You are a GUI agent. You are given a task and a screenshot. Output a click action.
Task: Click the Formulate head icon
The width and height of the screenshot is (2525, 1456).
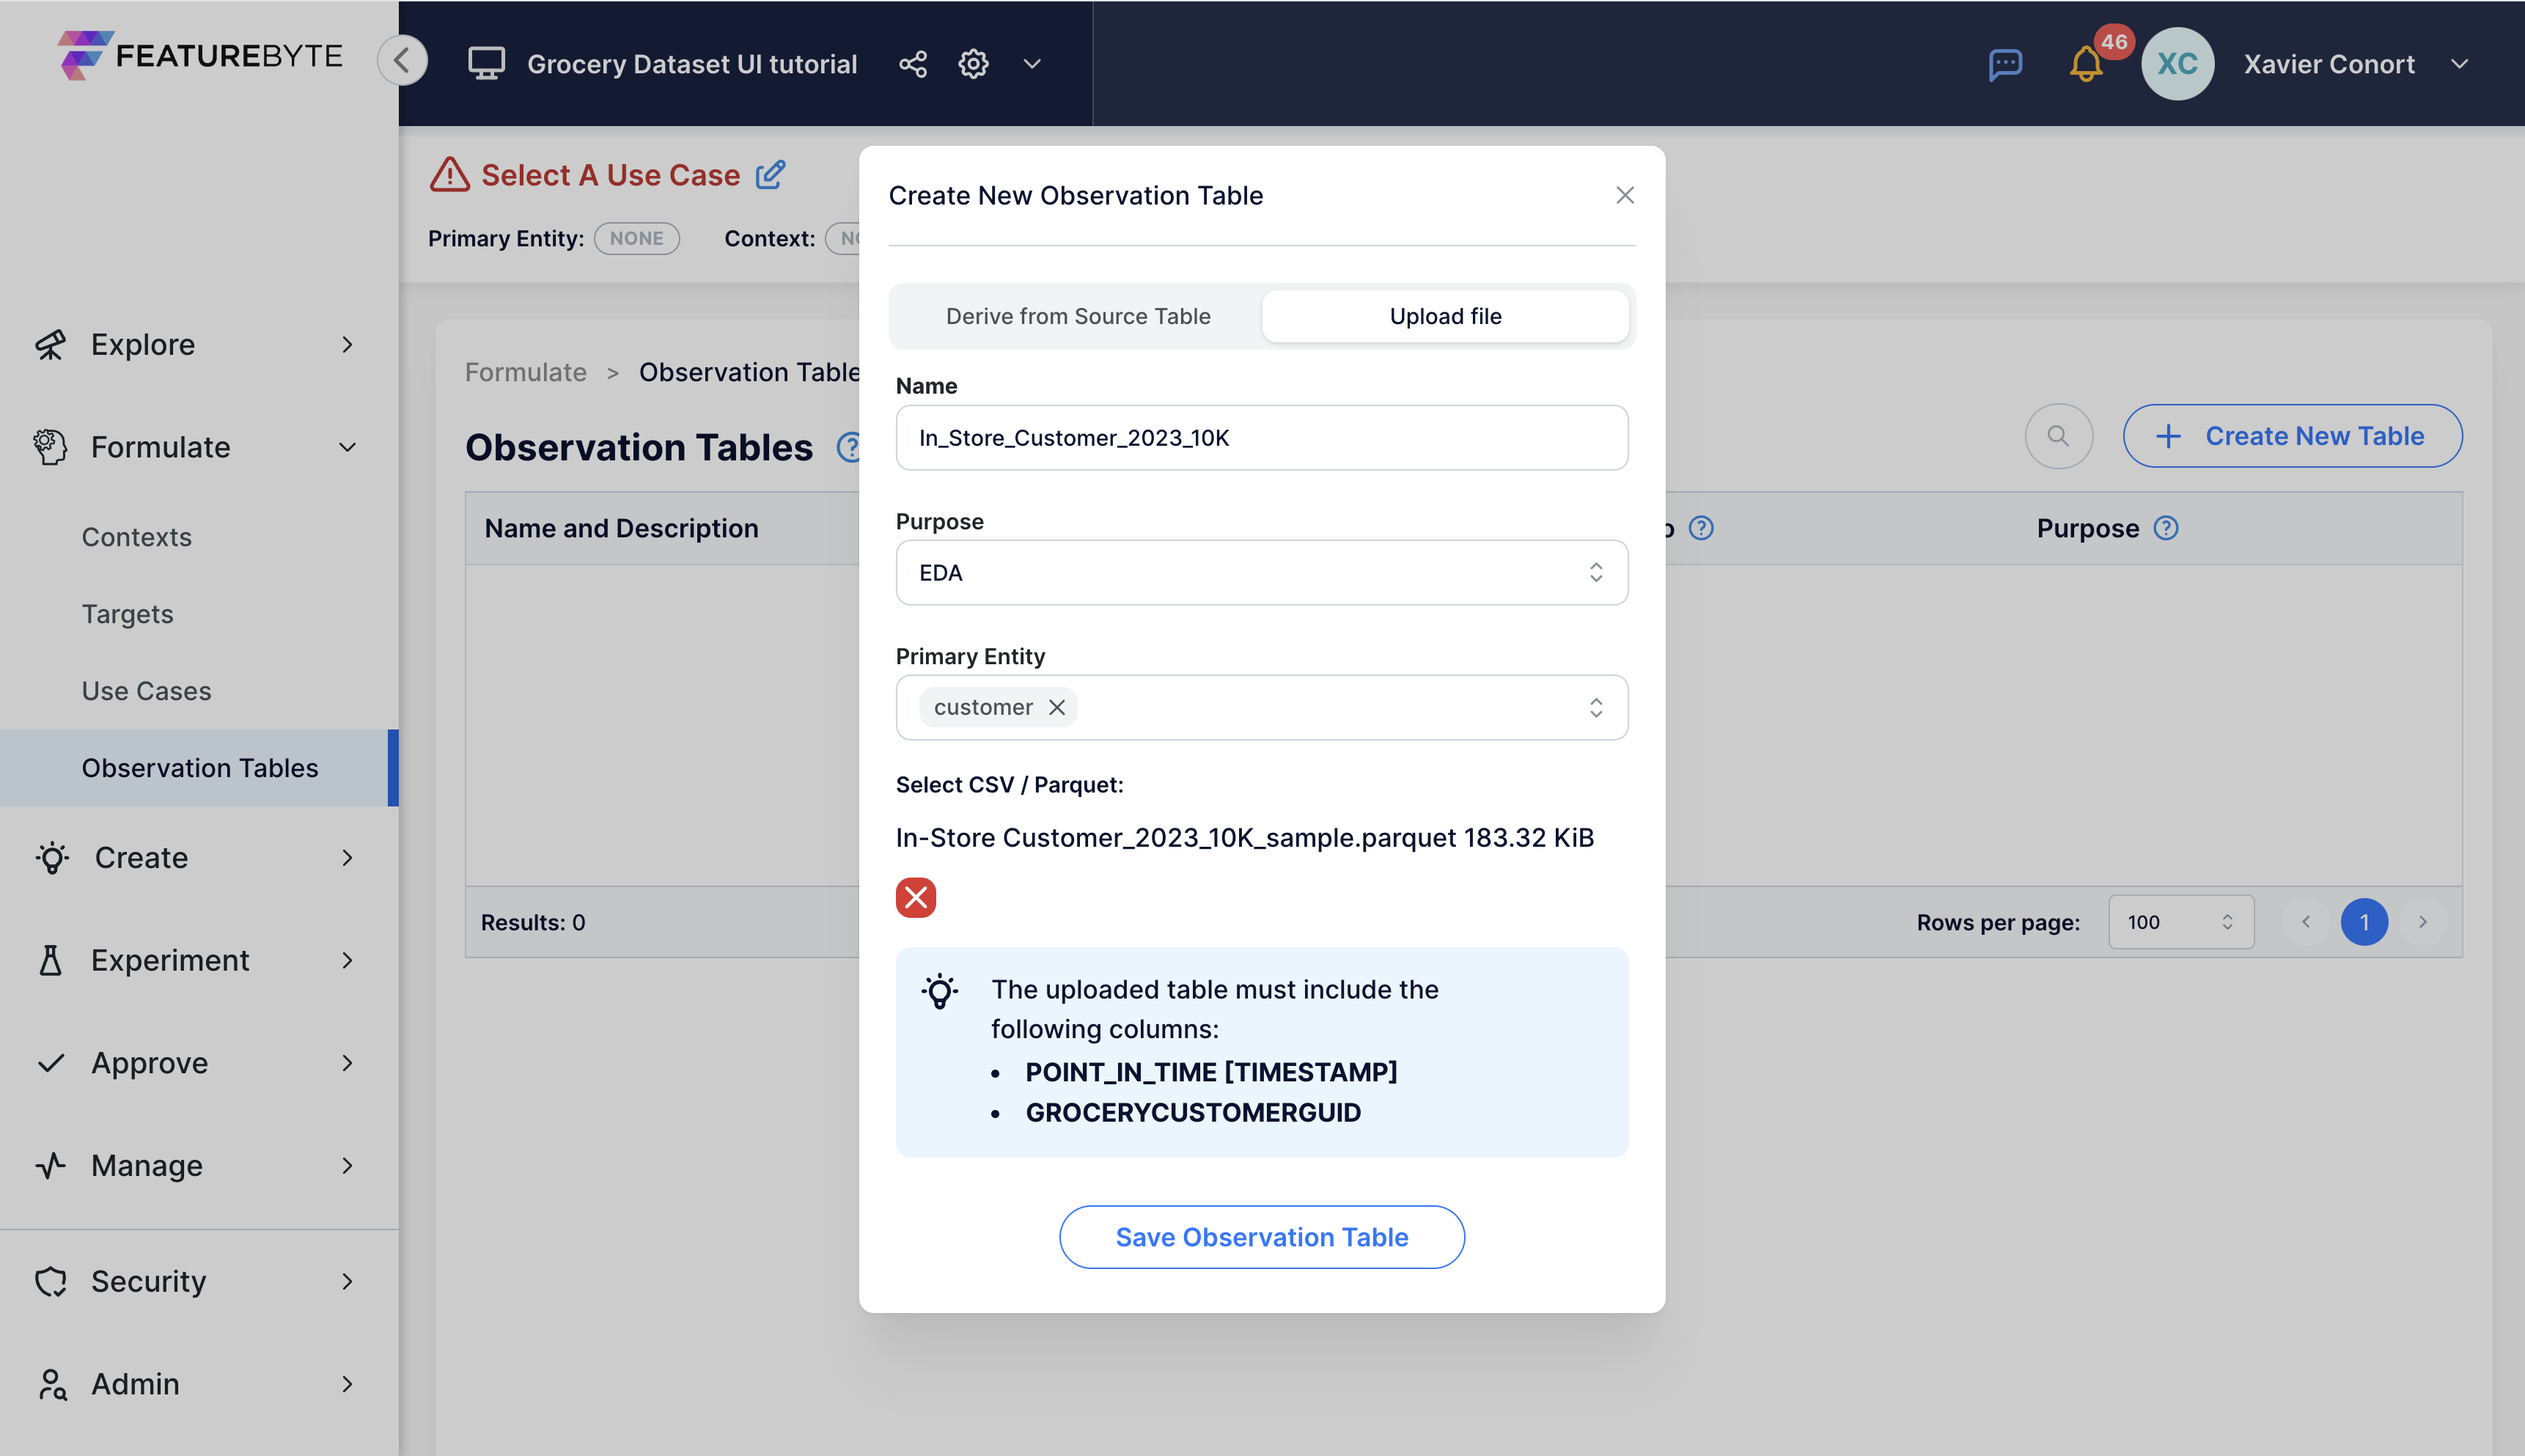click(50, 447)
